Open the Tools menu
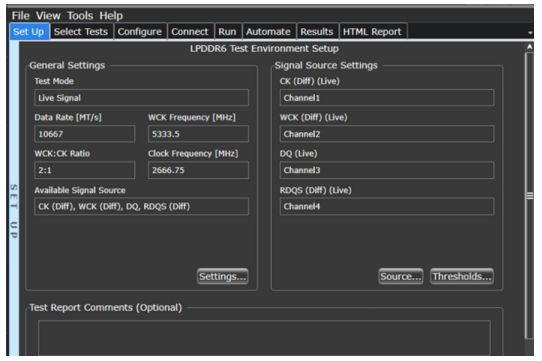This screenshot has width=542, height=361. coord(80,16)
